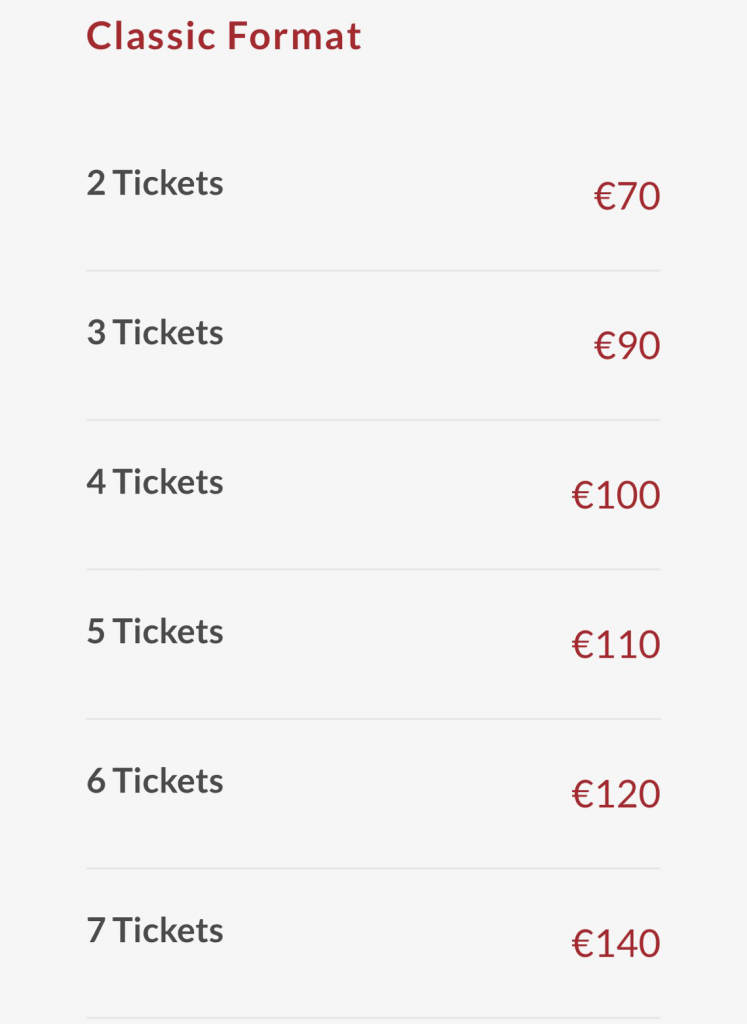Screen dimensions: 747x1024
Task: Choose the 7 Tickets label
Action: coord(155,931)
